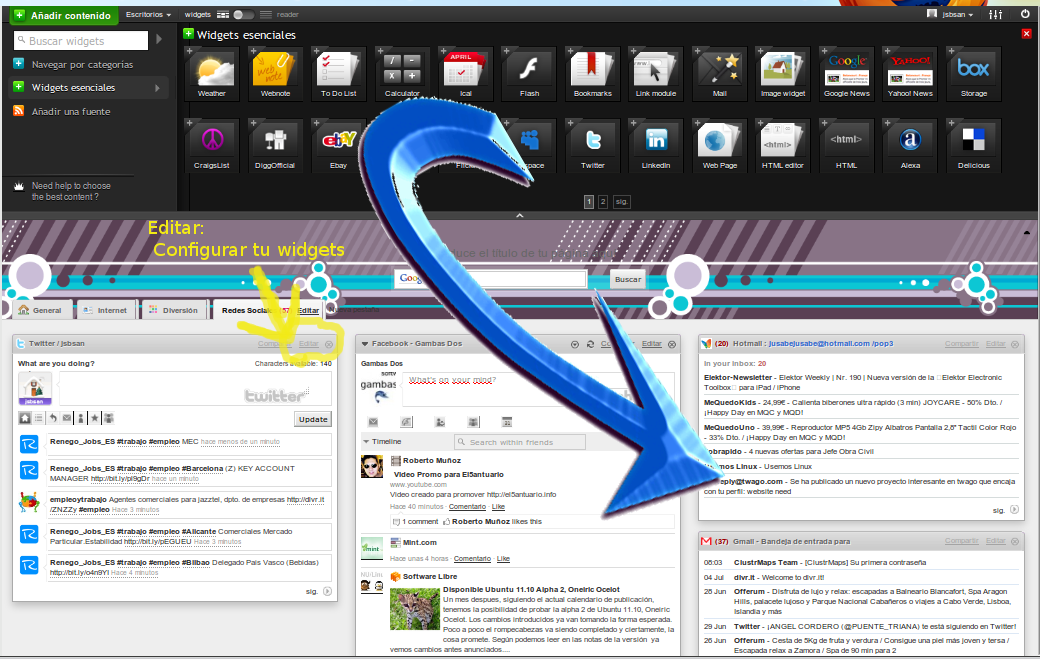Add the Weather widget

(212, 74)
